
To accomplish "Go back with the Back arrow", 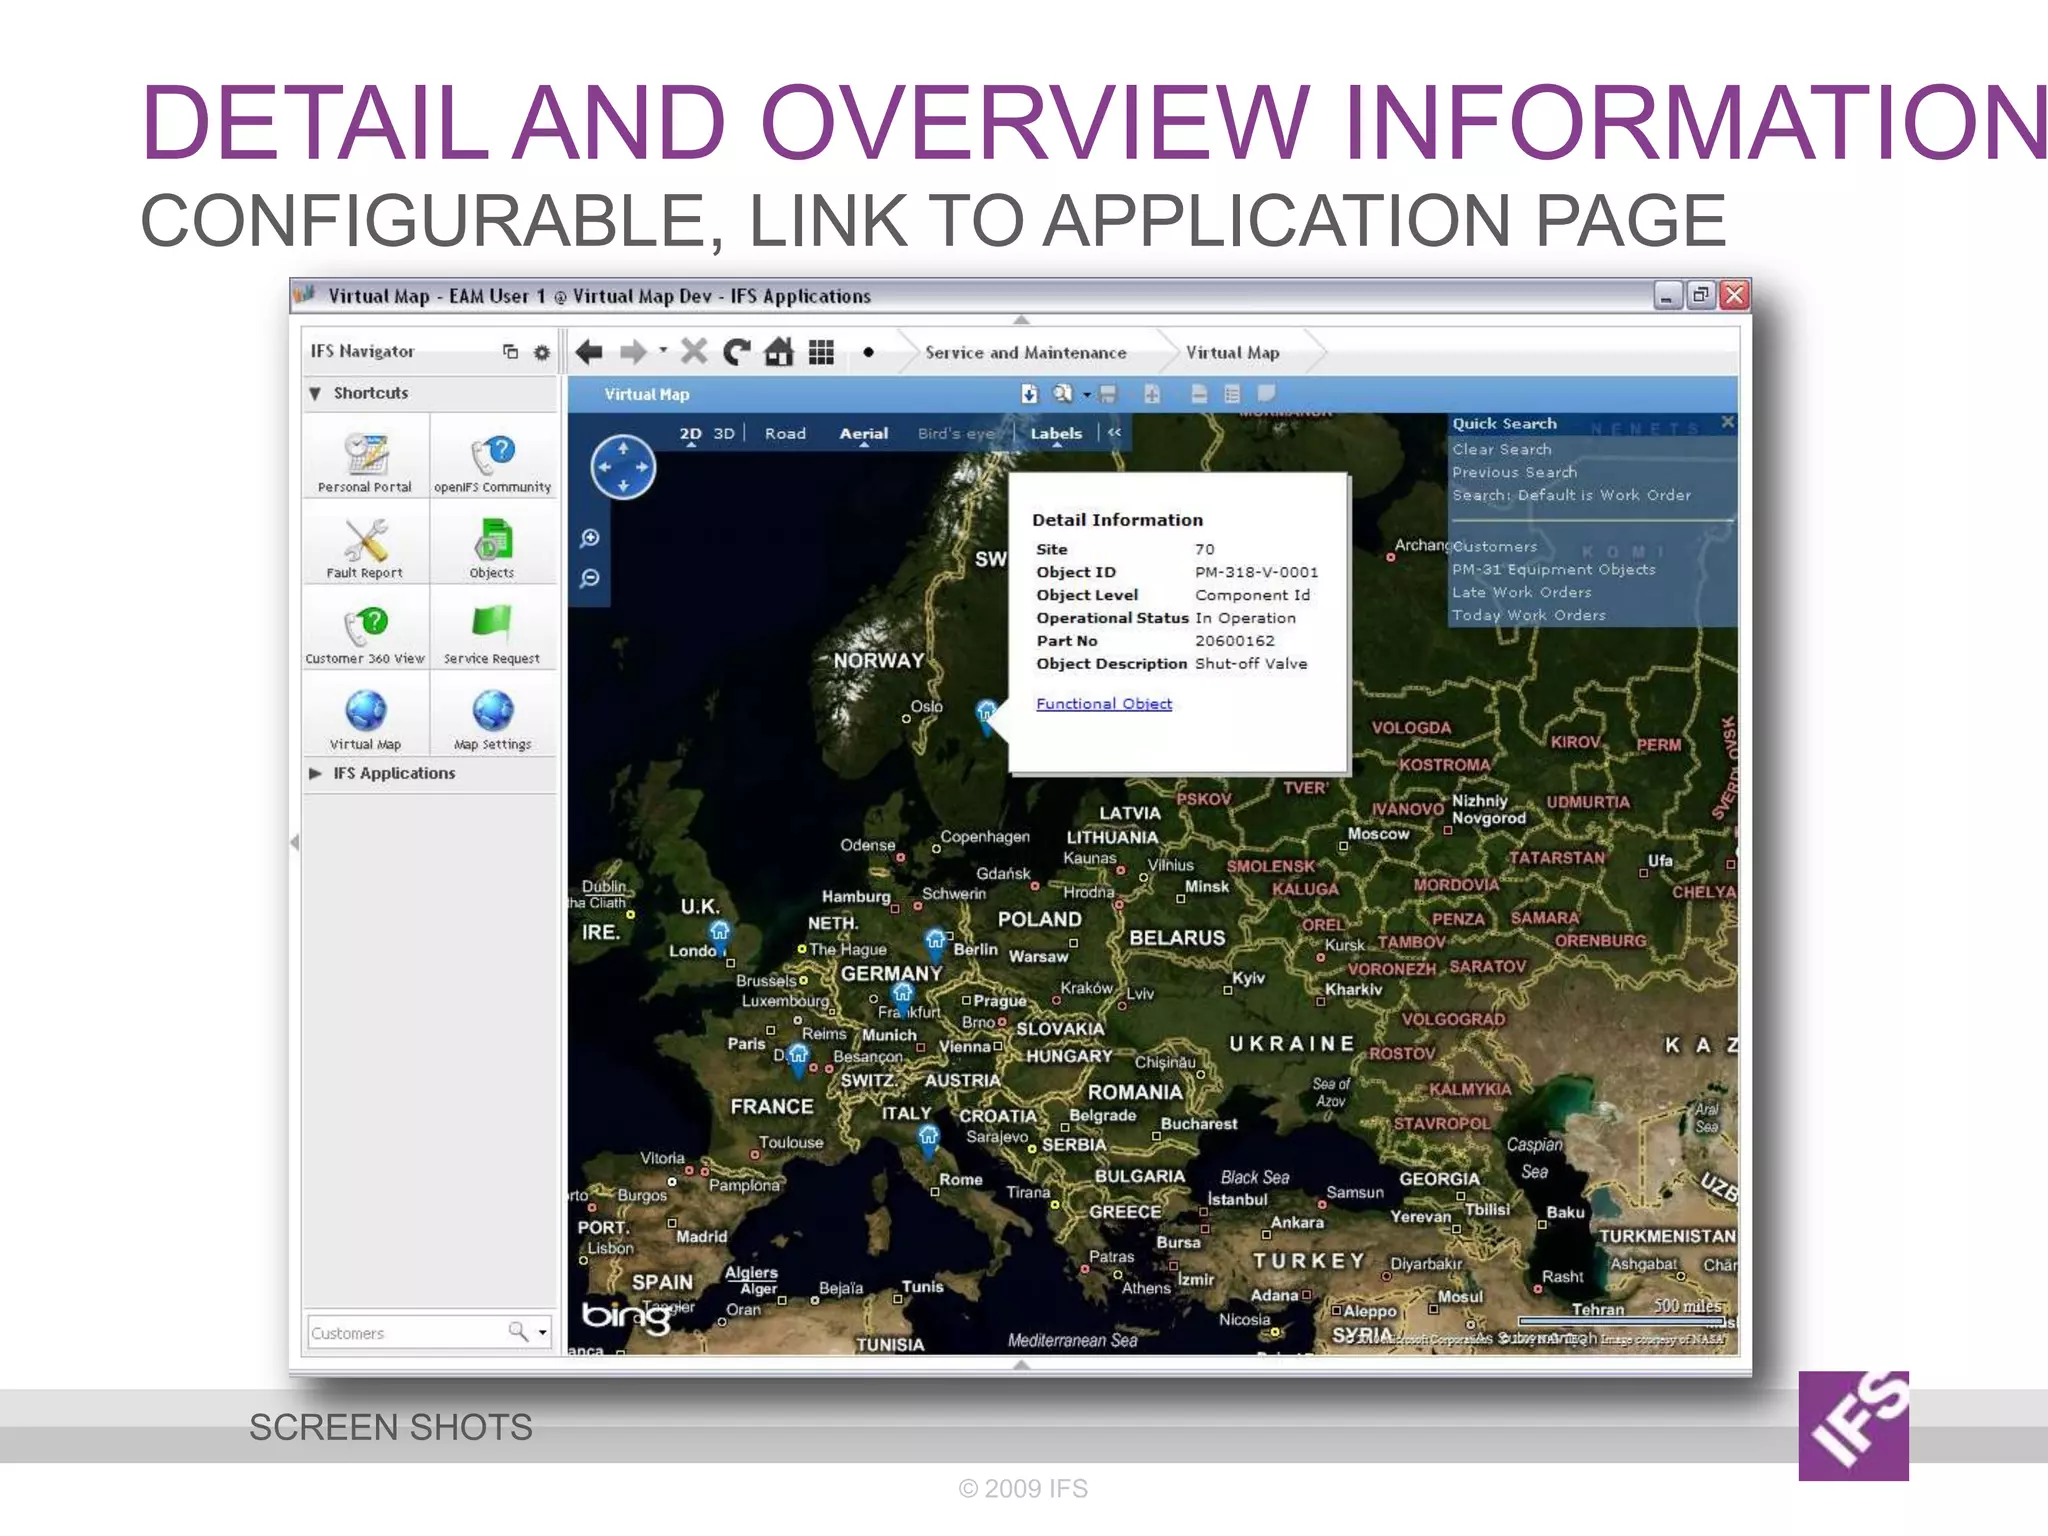I will (589, 352).
